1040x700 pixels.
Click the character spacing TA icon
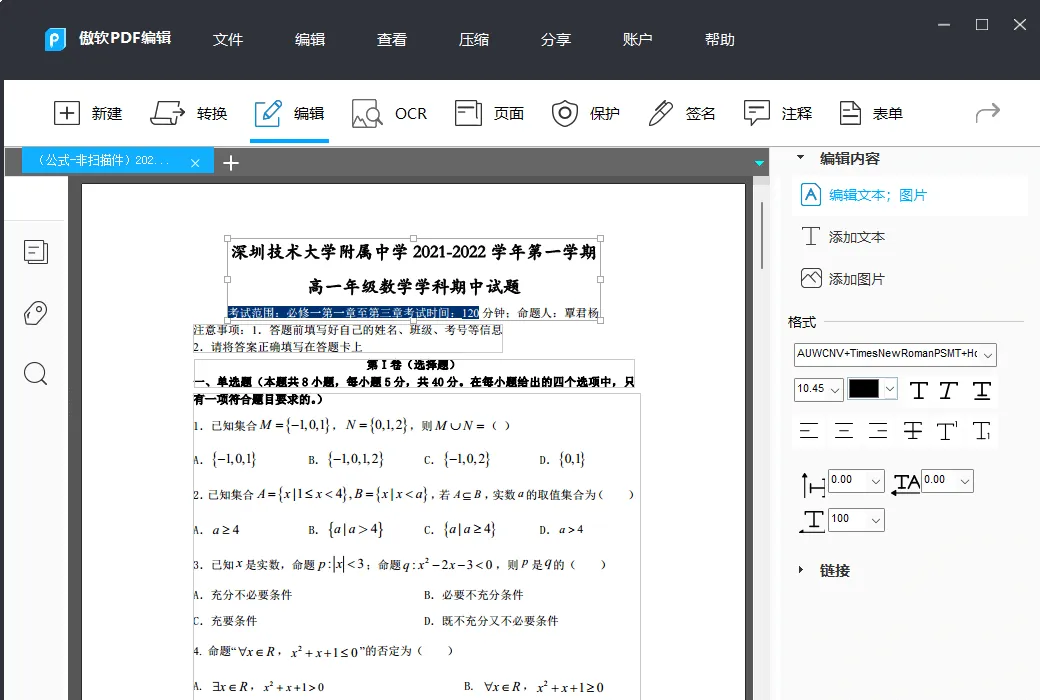click(906, 484)
